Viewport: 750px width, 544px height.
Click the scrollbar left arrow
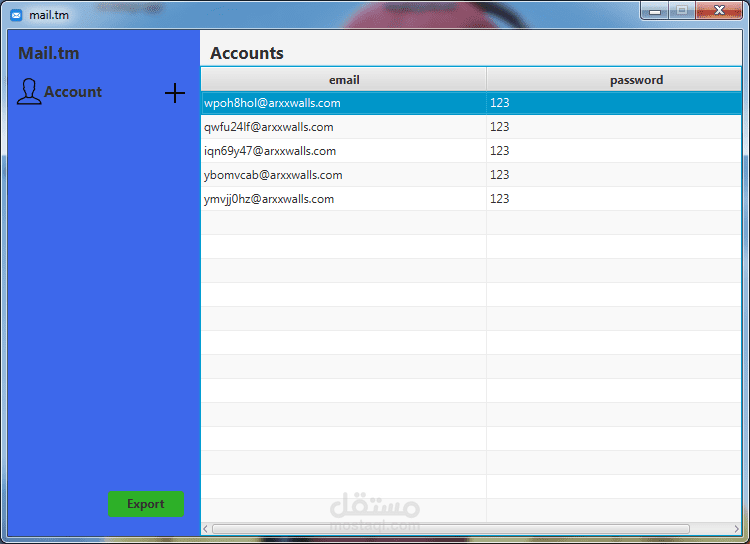tap(206, 529)
